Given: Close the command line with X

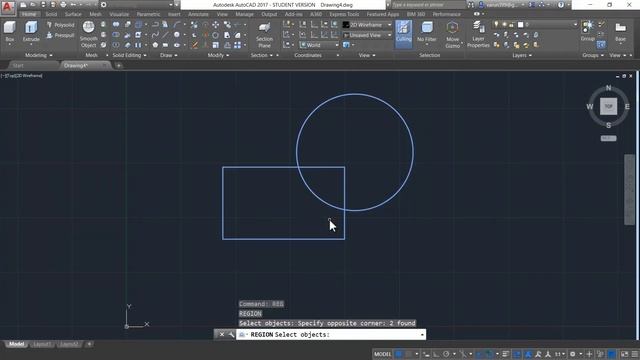Looking at the screenshot, I should (x=222, y=335).
